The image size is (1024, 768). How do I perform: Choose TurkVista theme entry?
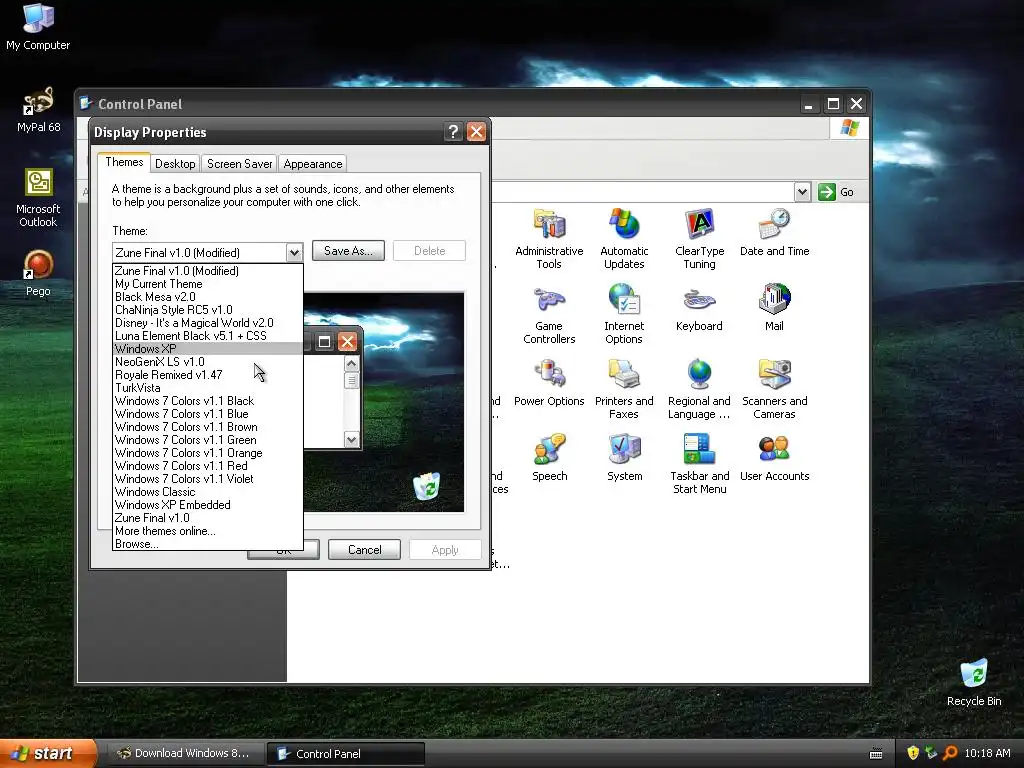(x=208, y=388)
